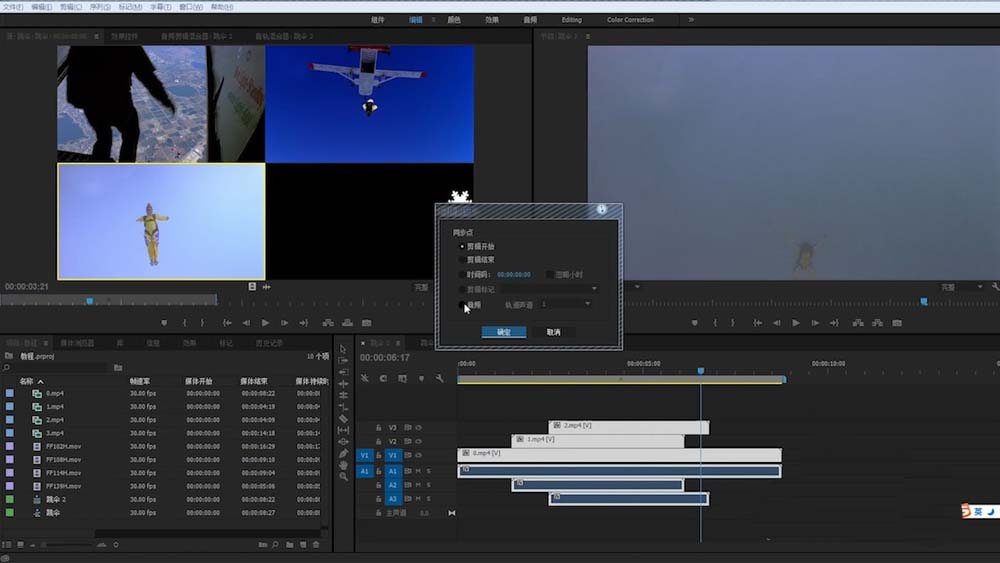Screen dimensions: 1000x563
Task: Select the 剪辑结束 (clip end) radio button
Action: [462, 260]
